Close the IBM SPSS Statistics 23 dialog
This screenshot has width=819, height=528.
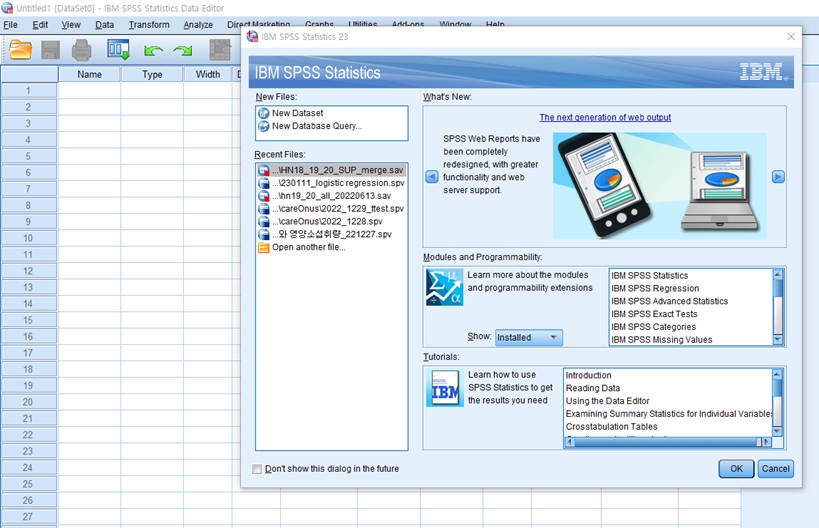click(x=791, y=37)
